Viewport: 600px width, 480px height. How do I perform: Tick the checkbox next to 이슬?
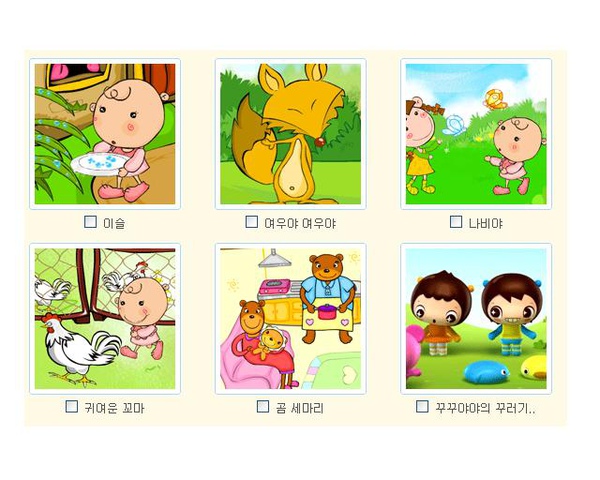[90, 222]
